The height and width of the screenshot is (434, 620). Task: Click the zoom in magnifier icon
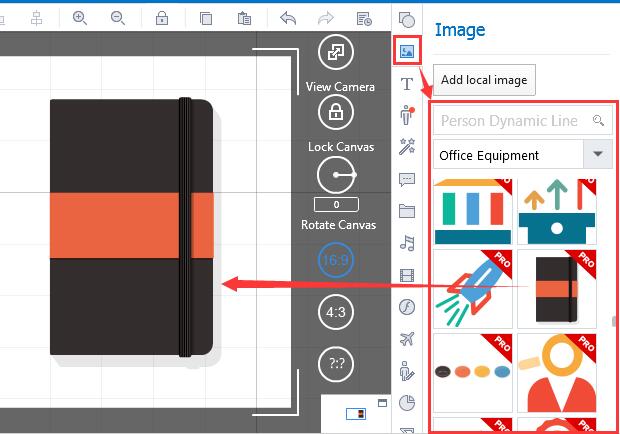[80, 18]
